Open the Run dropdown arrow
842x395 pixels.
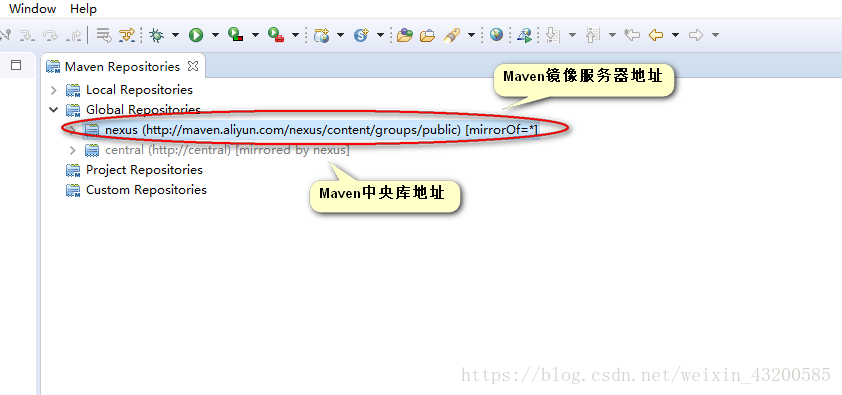[215, 35]
